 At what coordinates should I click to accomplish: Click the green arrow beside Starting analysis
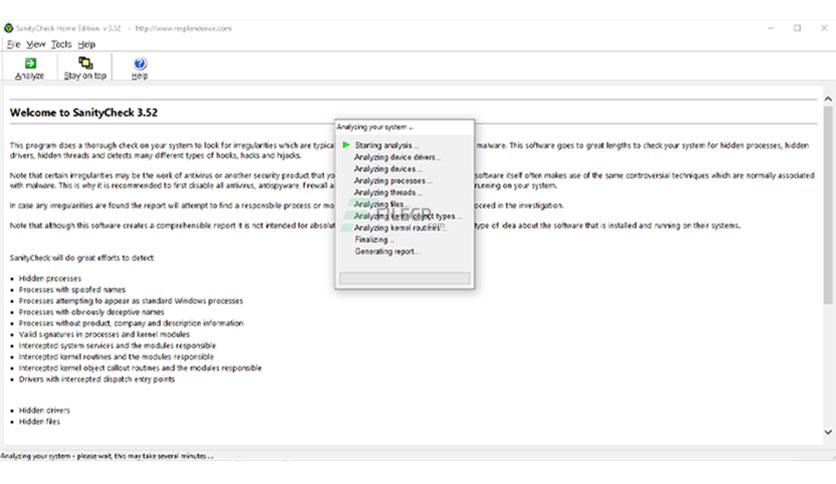coord(346,145)
